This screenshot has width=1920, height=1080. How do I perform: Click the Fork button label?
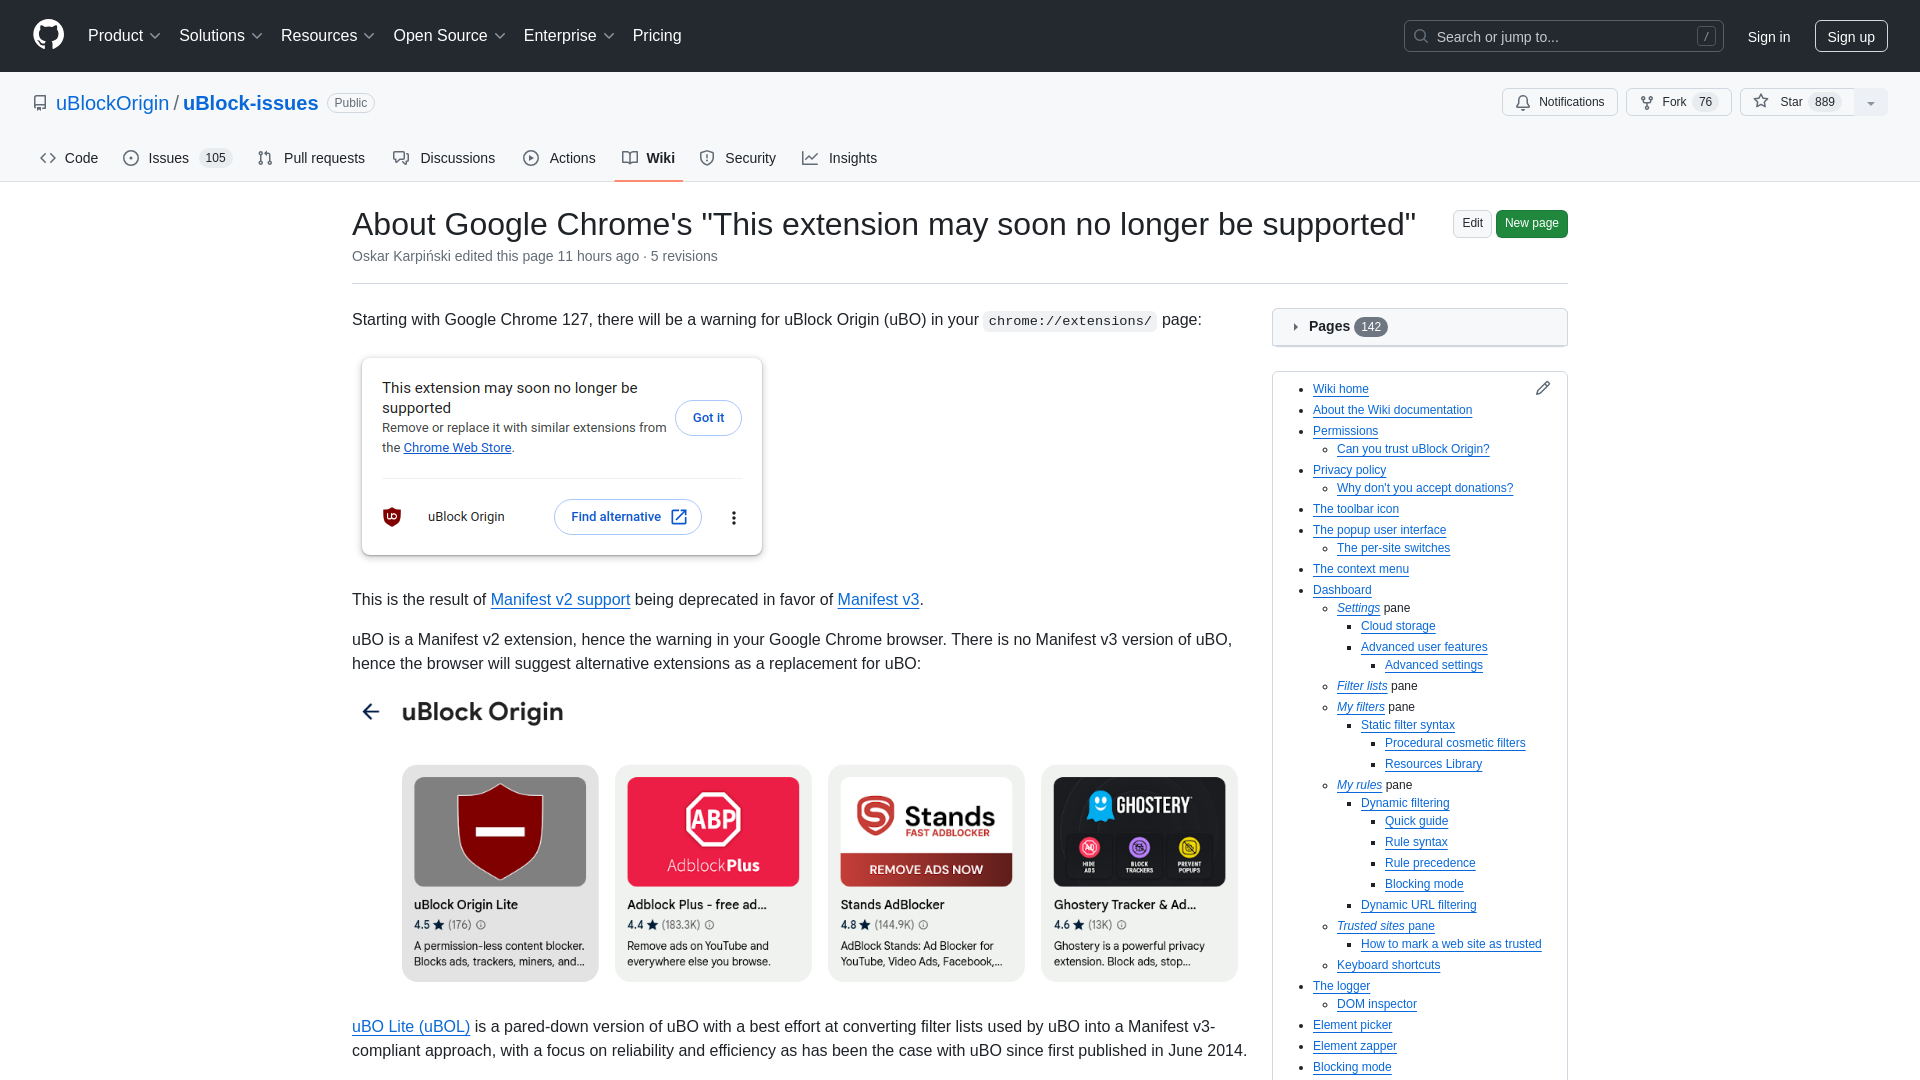coord(1674,102)
